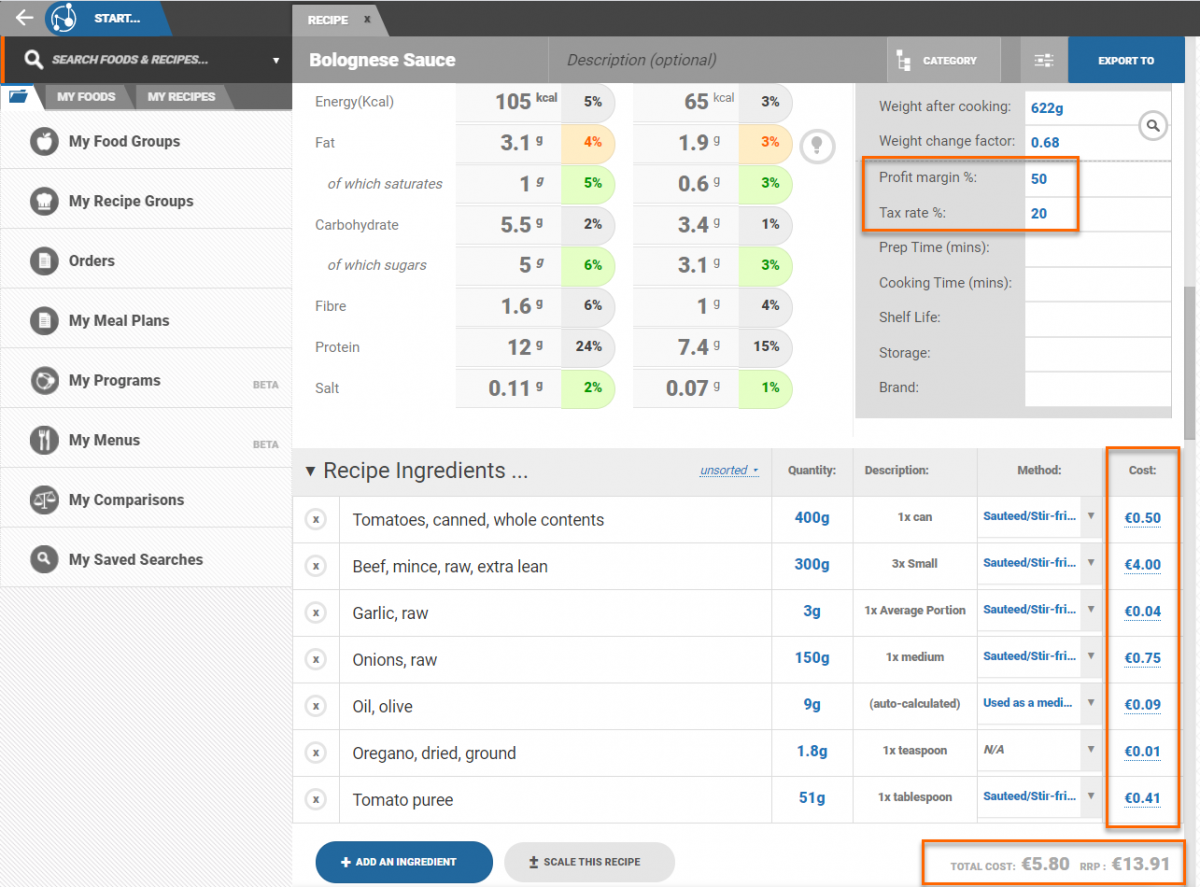This screenshot has width=1200, height=887.
Task: Edit the €4.00 cost for Beef mince
Action: 1142,565
